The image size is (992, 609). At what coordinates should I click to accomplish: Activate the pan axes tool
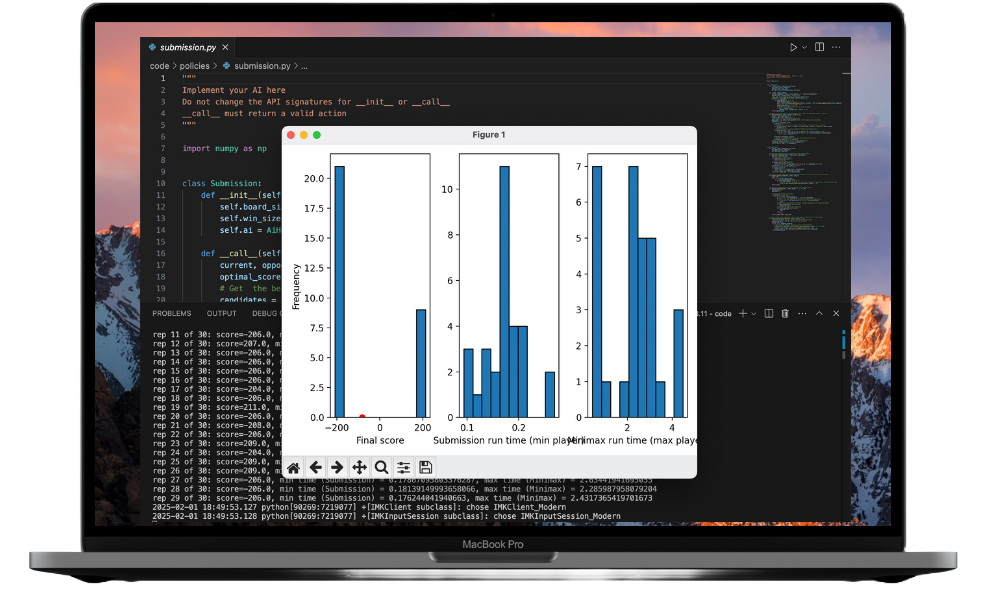[x=359, y=467]
